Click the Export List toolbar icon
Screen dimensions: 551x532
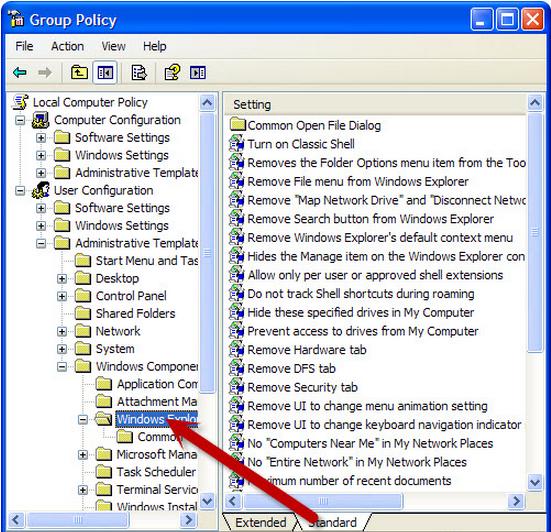[139, 72]
